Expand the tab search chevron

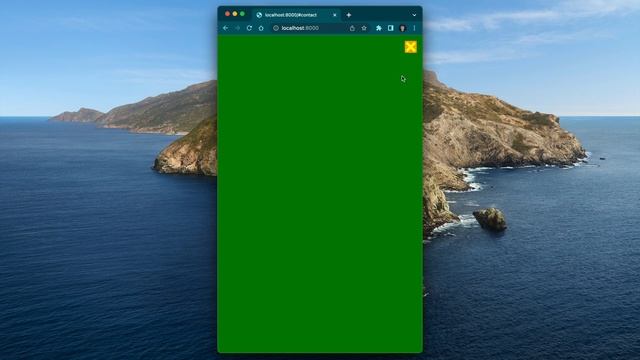tap(414, 15)
